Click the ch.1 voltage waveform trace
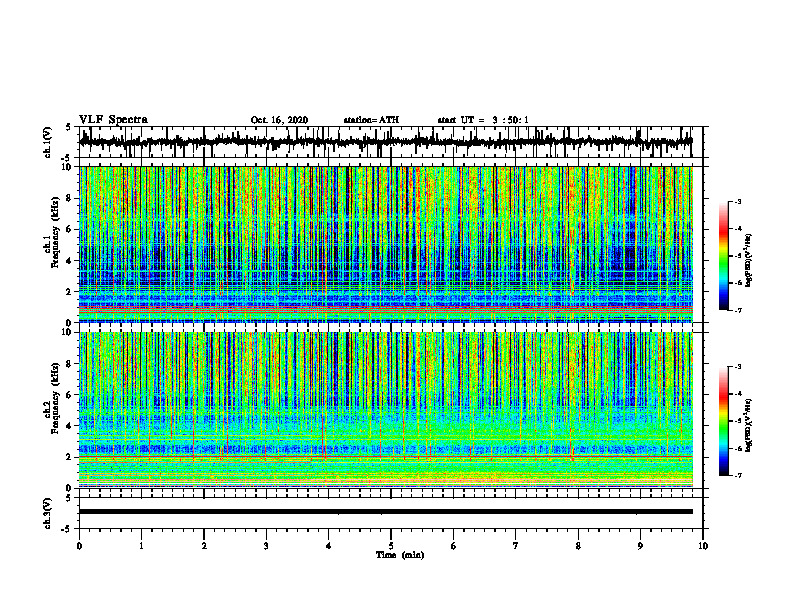792x612 pixels. coord(386,142)
